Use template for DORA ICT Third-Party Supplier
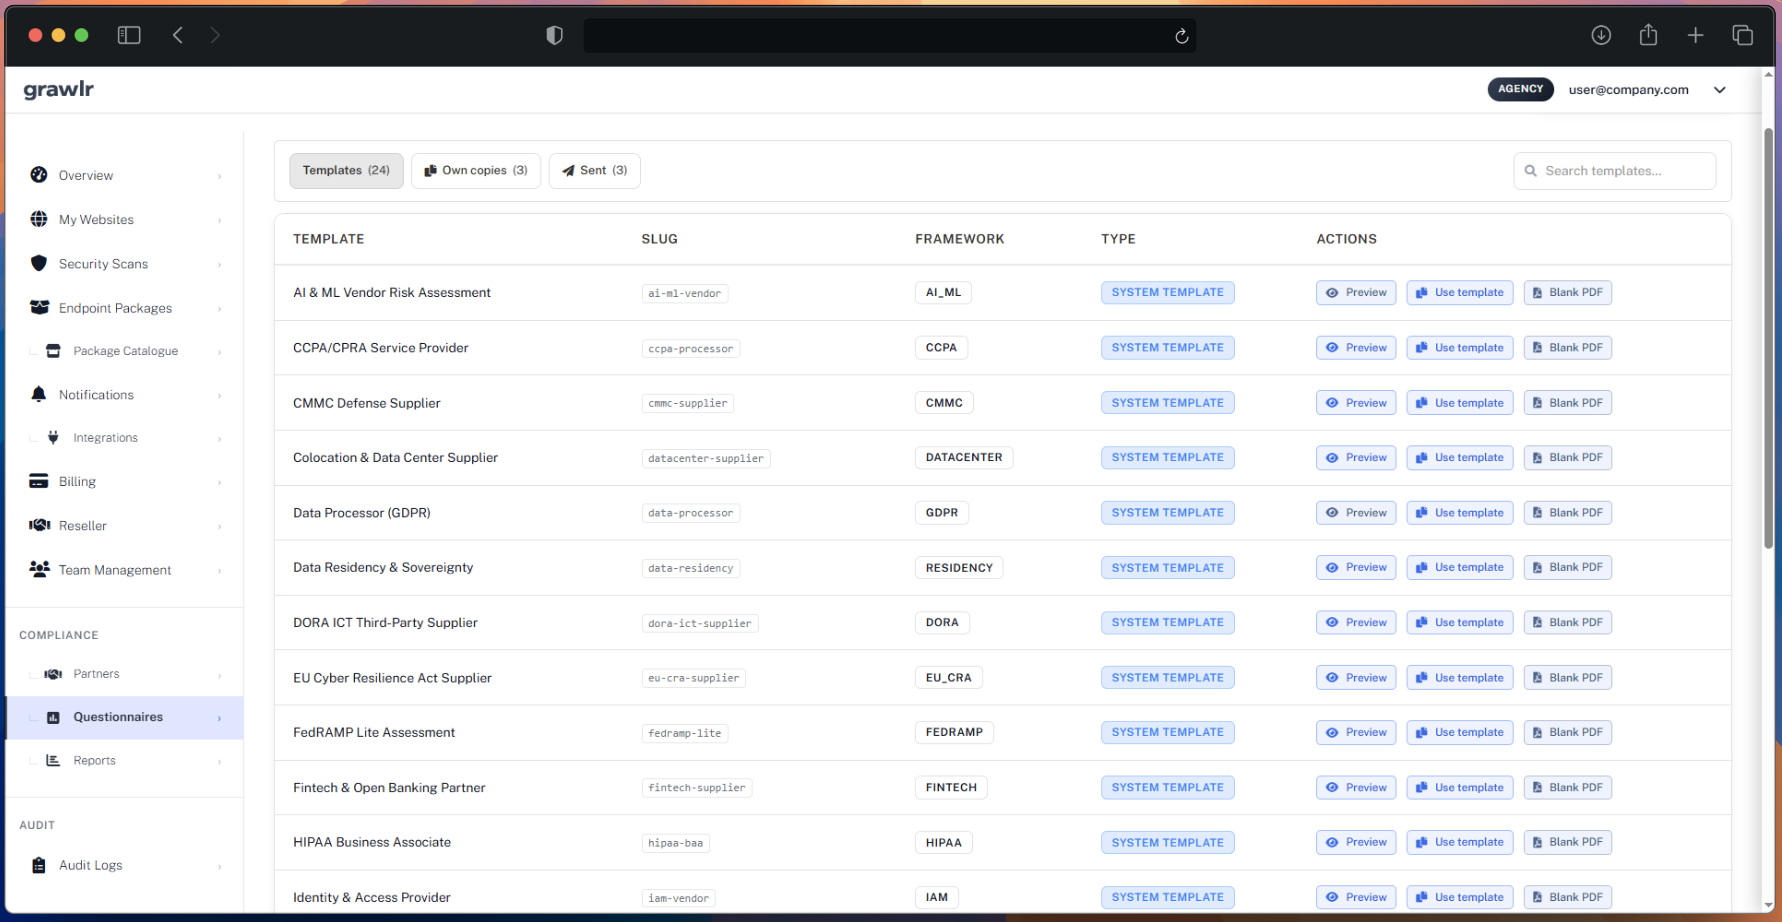Viewport: 1782px width, 922px height. [x=1460, y=622]
